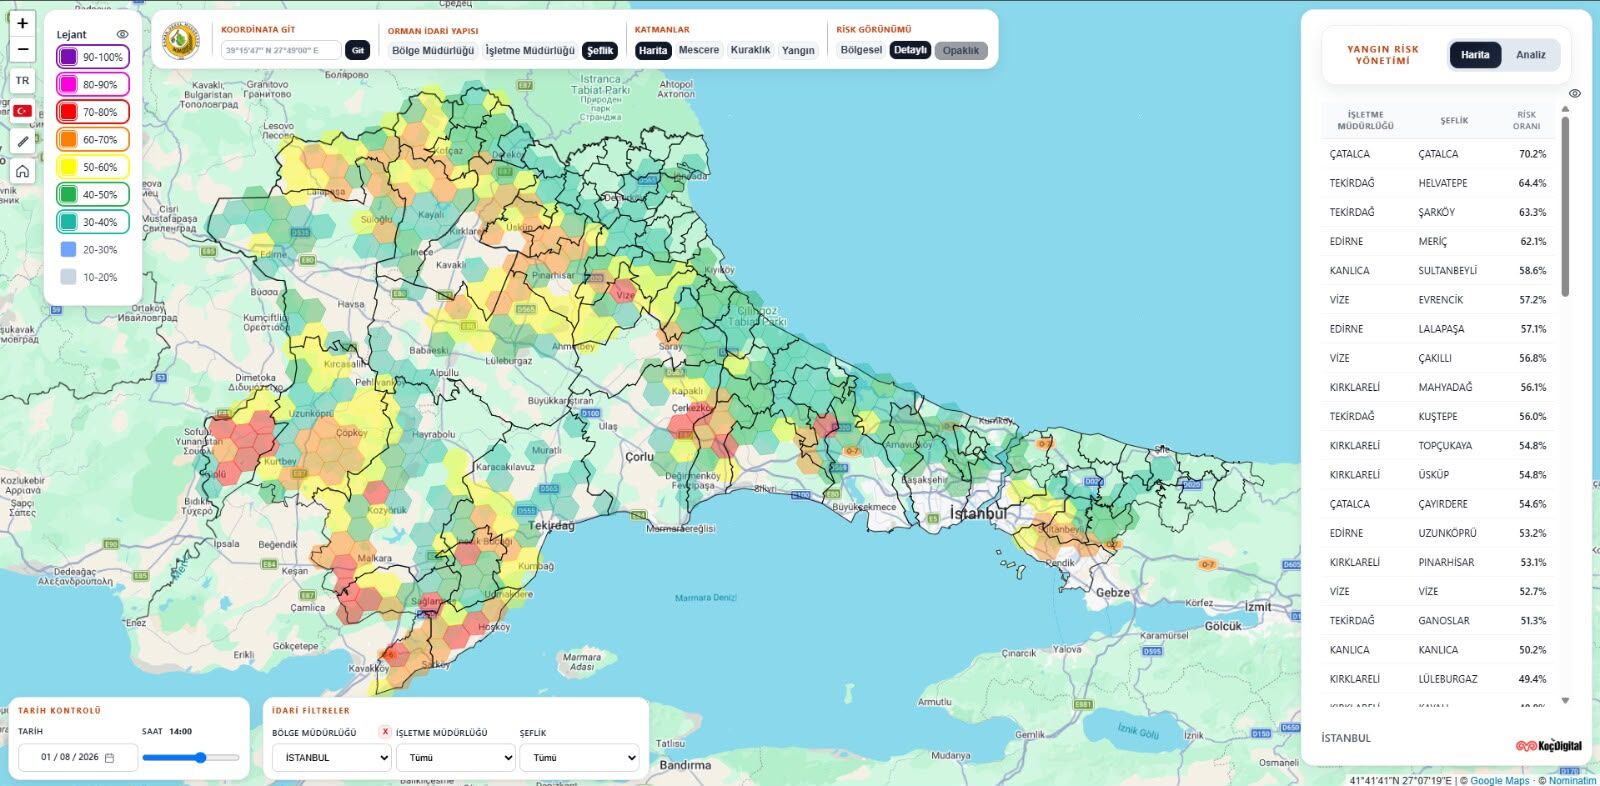Toggle the 30-40% risk legend filter
The width and height of the screenshot is (1600, 786).
93,222
